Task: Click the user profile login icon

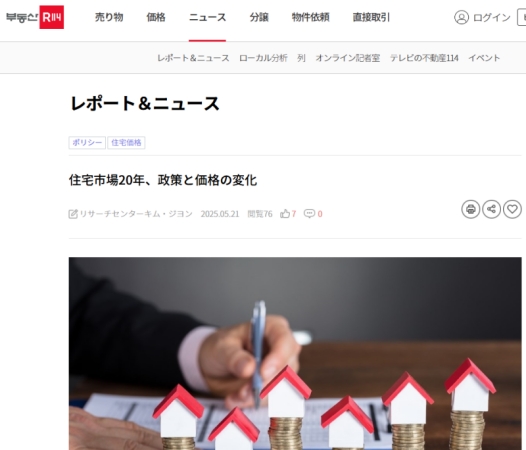Action: (x=461, y=17)
